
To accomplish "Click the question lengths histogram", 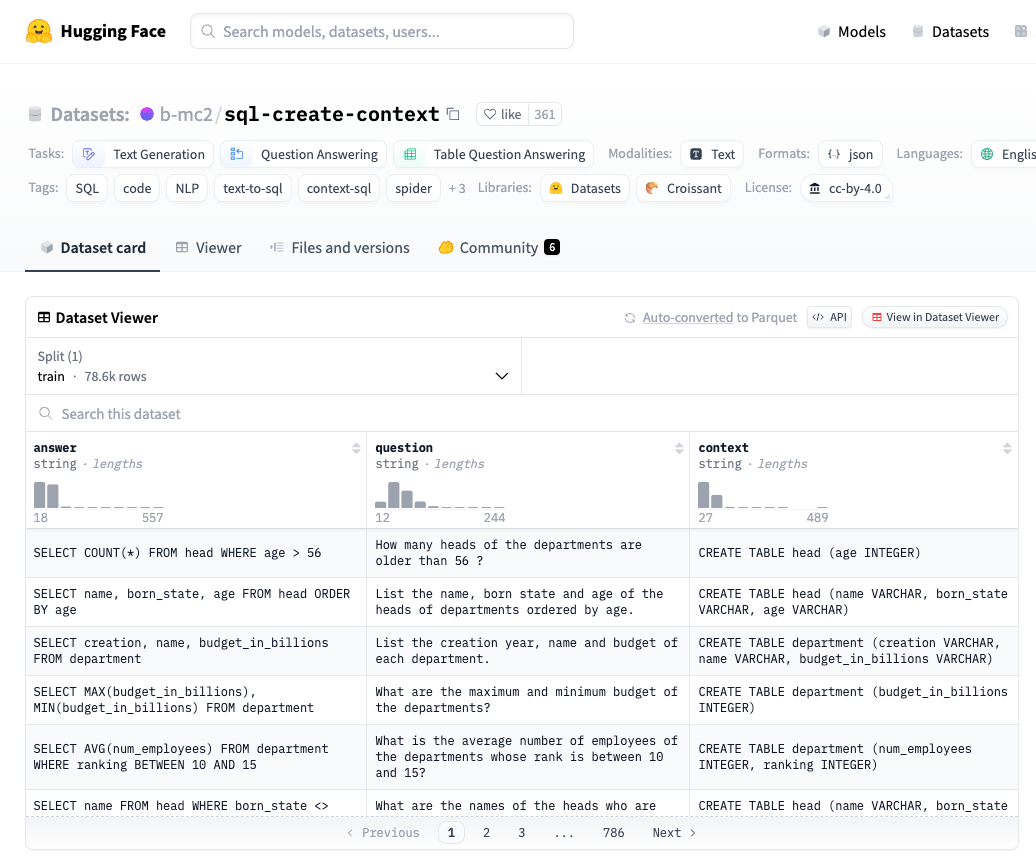I will [440, 495].
